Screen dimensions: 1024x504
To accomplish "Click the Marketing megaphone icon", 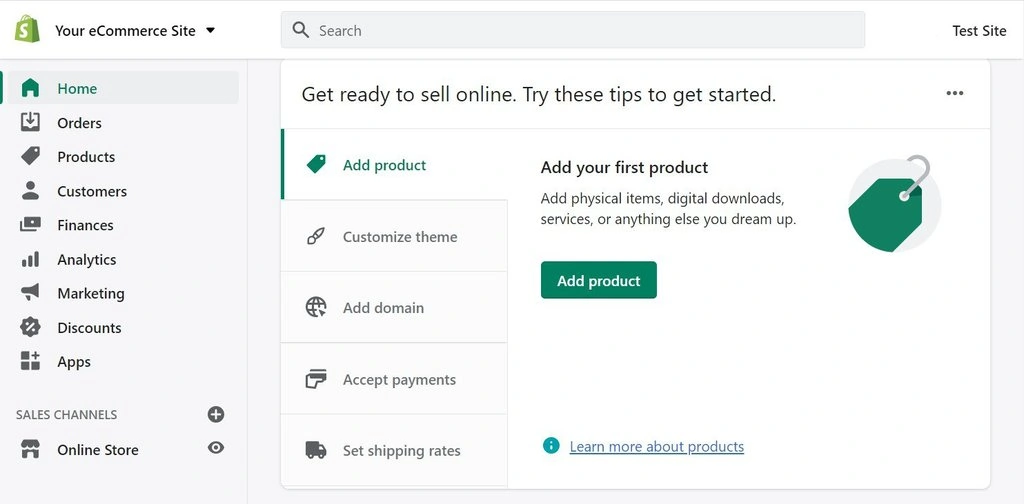I will [30, 292].
